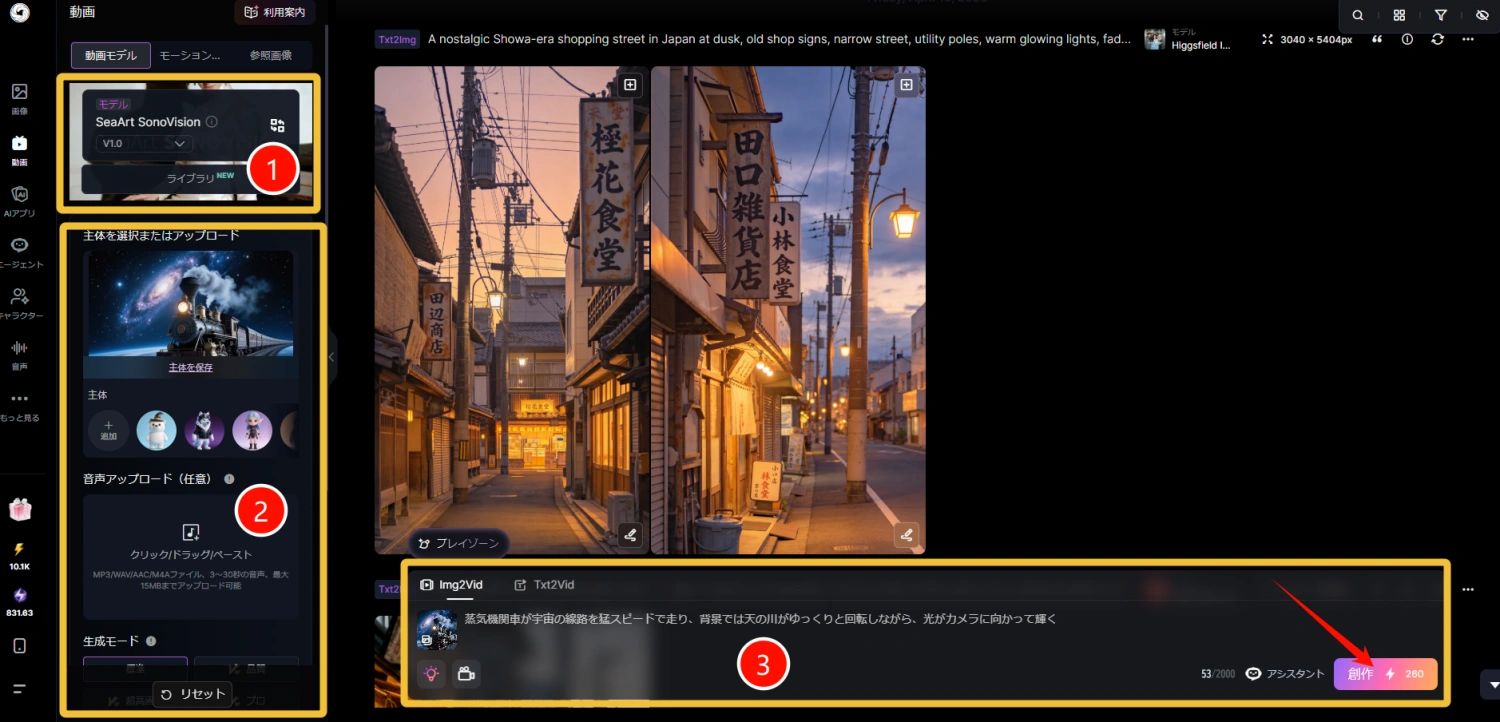Open the 音声 audio section
This screenshot has height=722, width=1500.
click(x=19, y=354)
